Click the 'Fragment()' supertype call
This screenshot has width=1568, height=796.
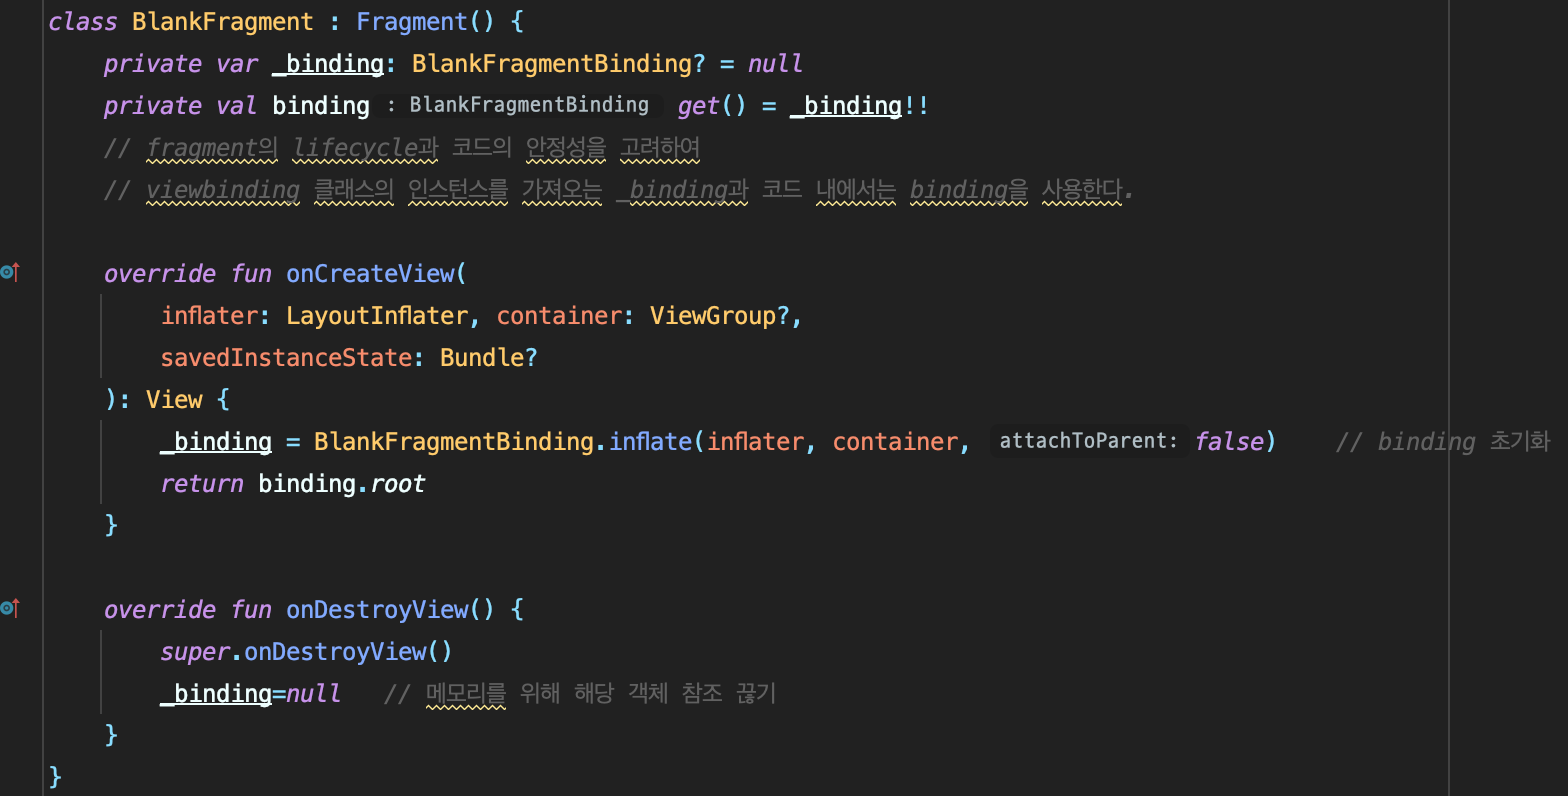point(425,22)
